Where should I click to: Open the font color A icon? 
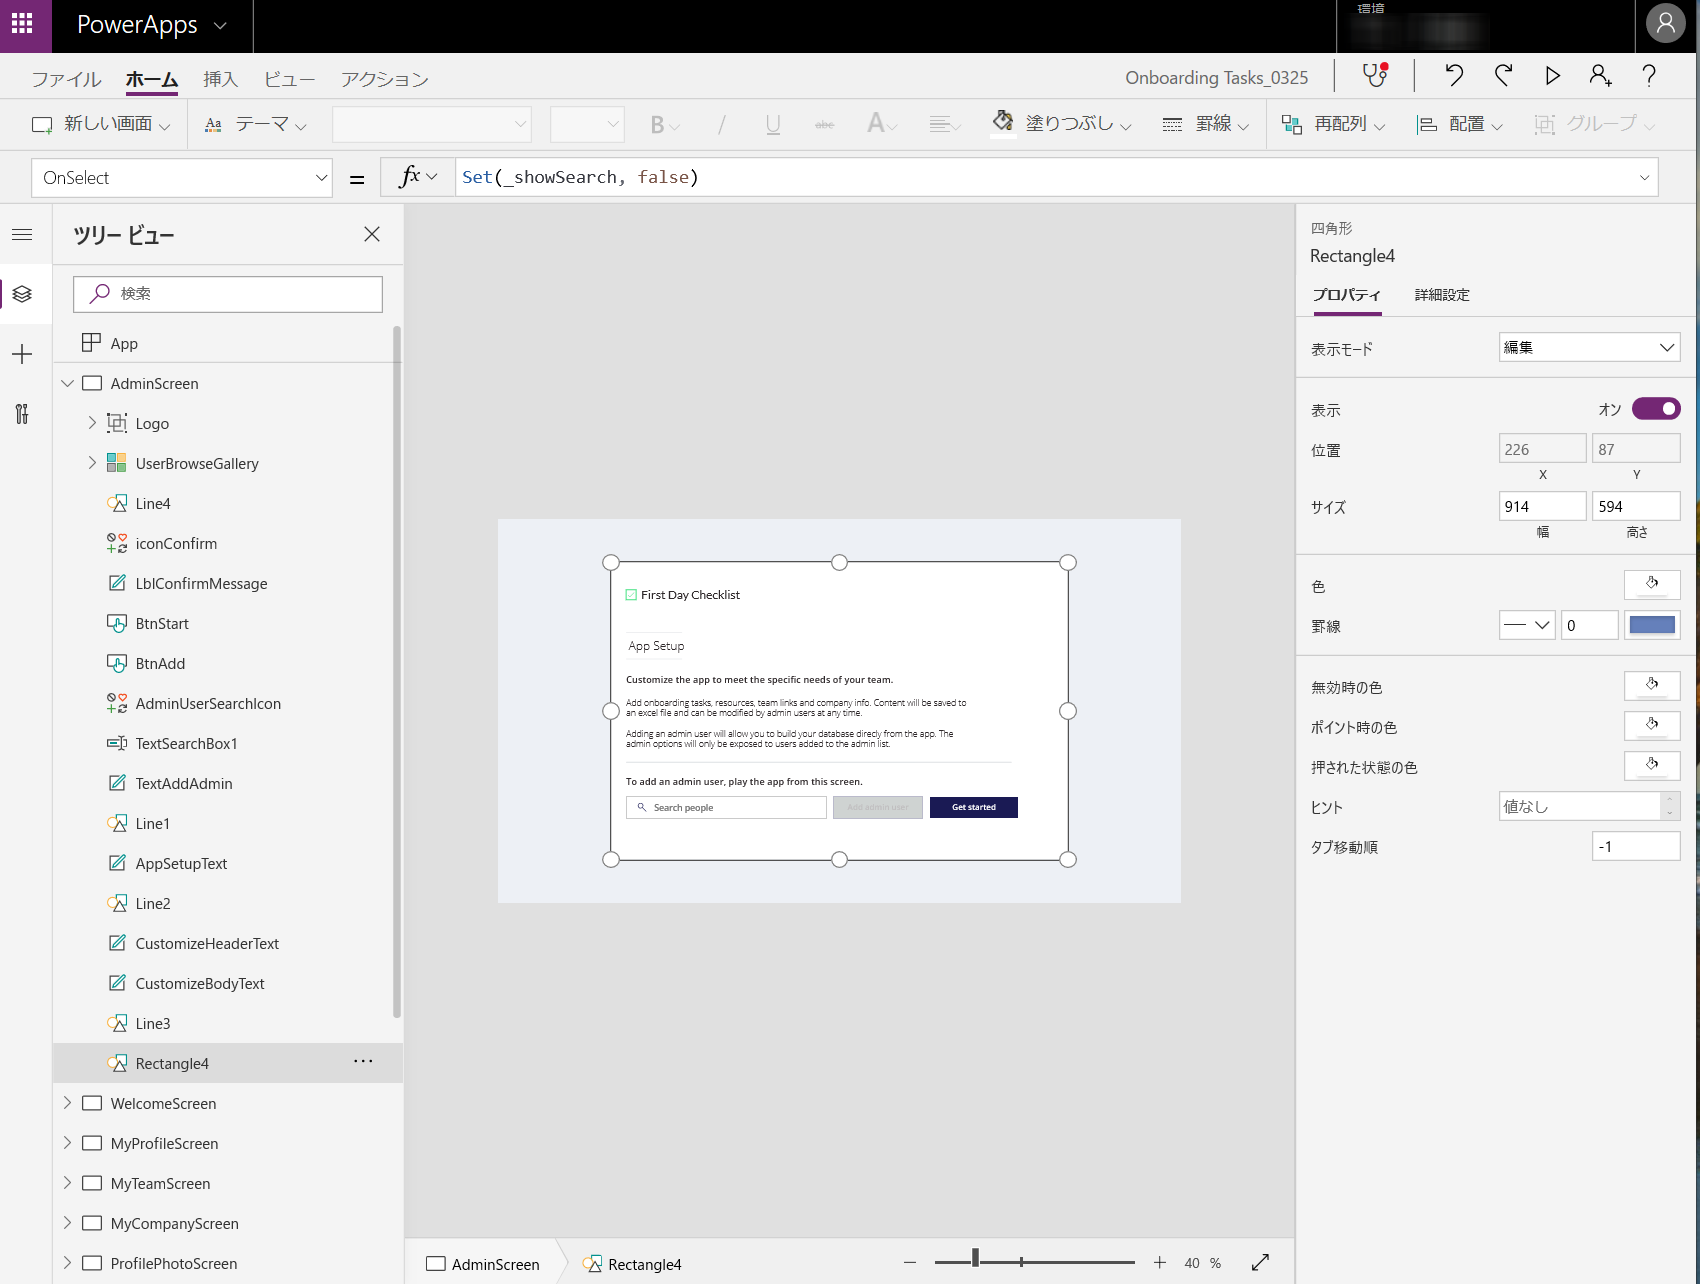[877, 124]
